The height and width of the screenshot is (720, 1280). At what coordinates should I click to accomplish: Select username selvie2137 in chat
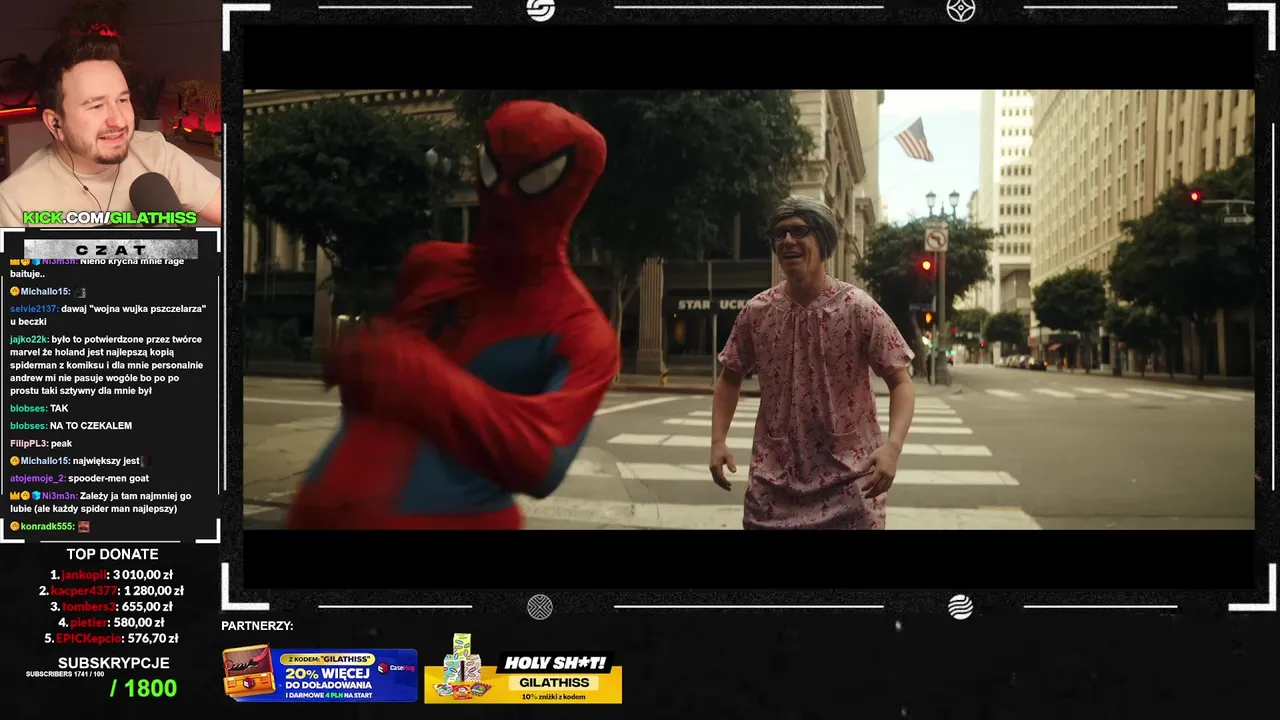pyautogui.click(x=33, y=309)
